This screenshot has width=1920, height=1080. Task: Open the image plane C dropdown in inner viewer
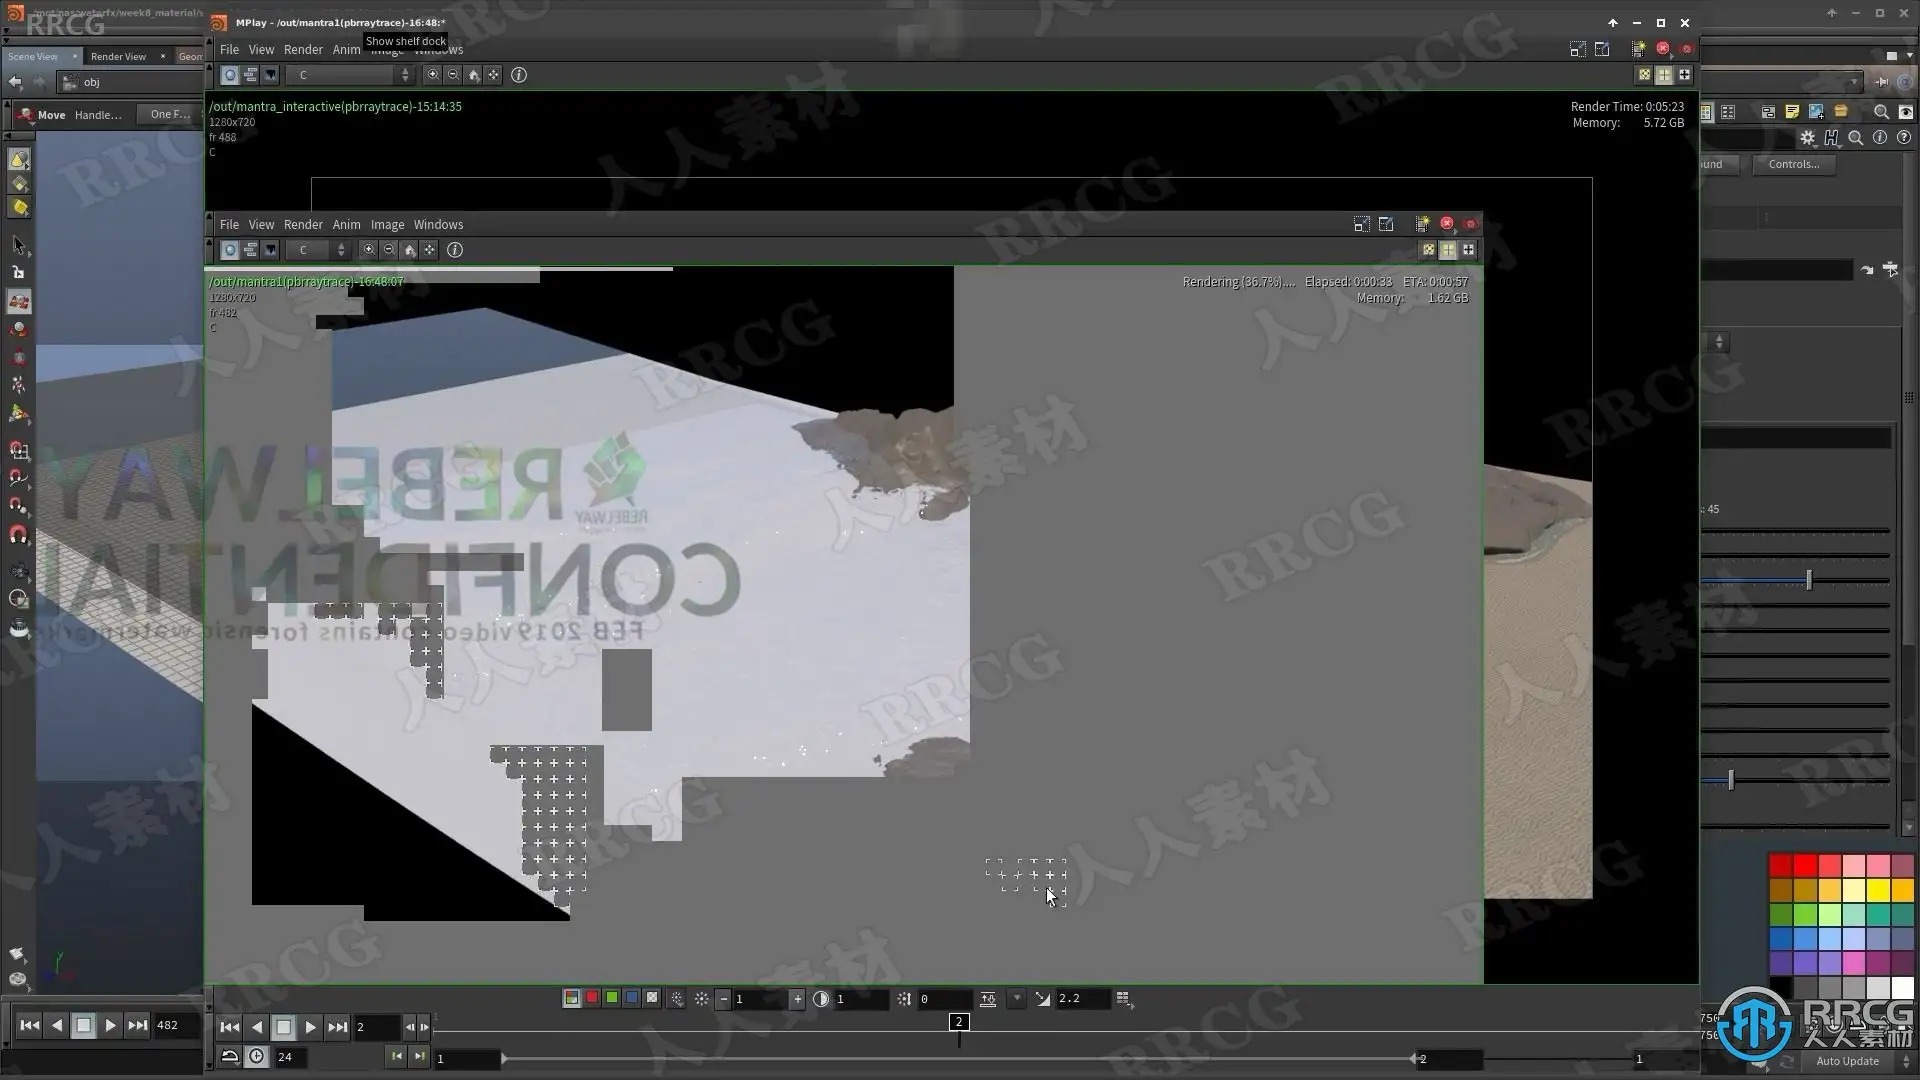319,250
